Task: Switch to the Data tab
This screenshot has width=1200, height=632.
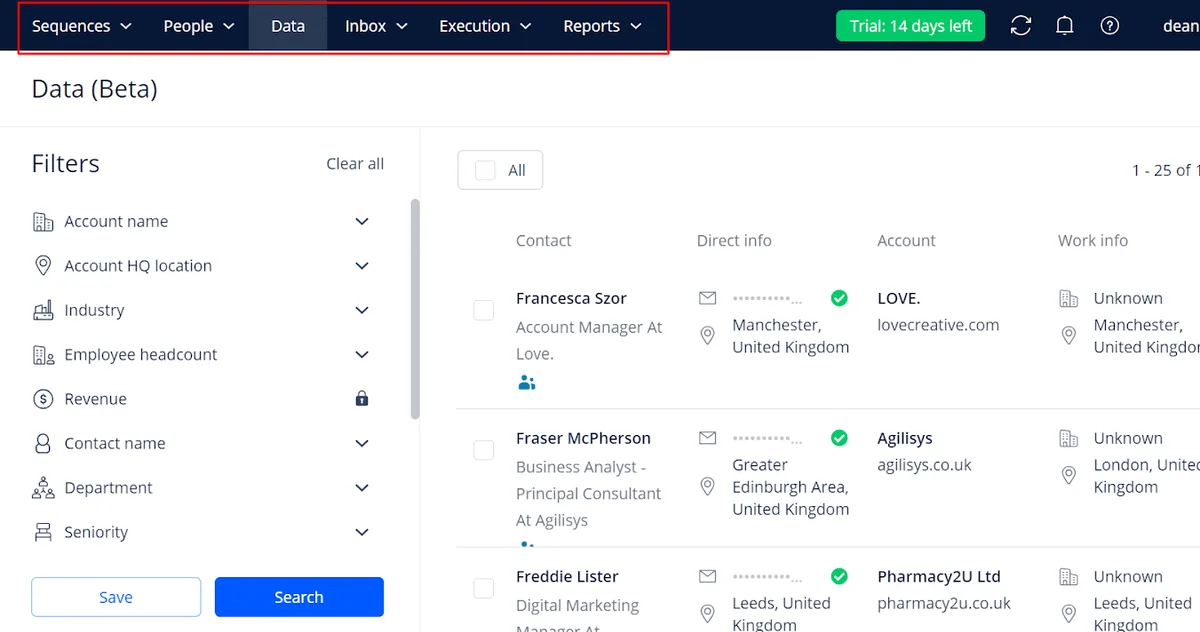Action: point(287,26)
